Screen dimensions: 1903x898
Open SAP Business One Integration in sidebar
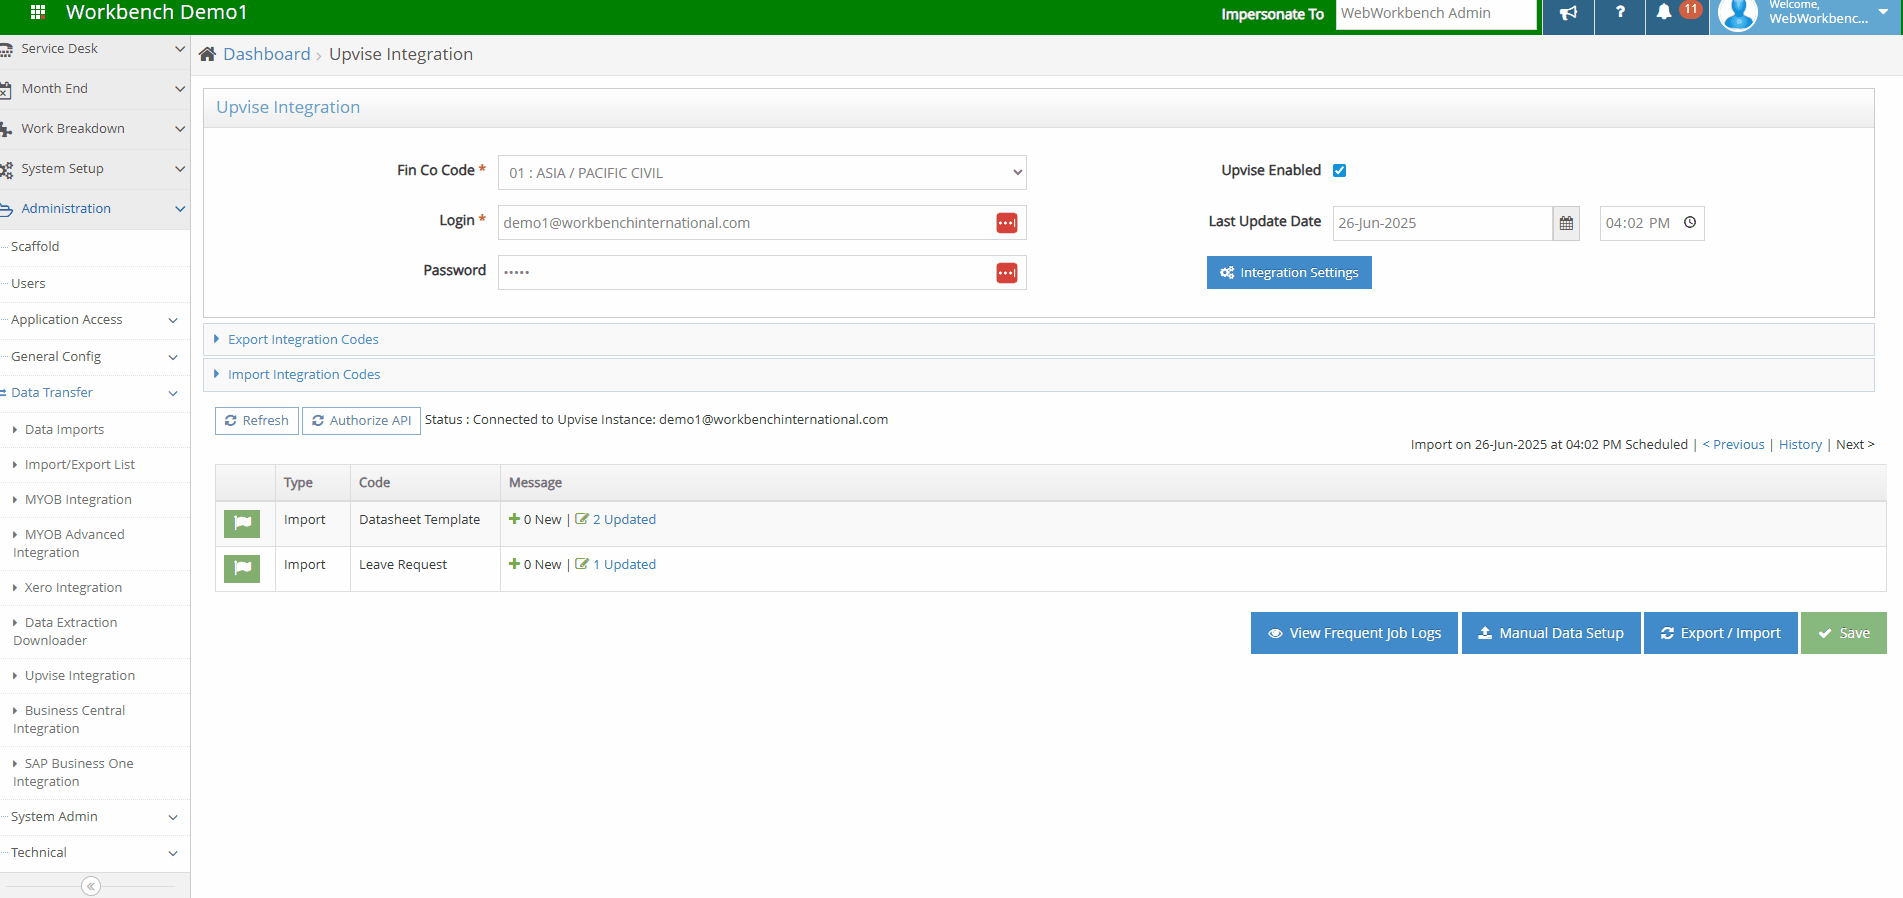[73, 772]
